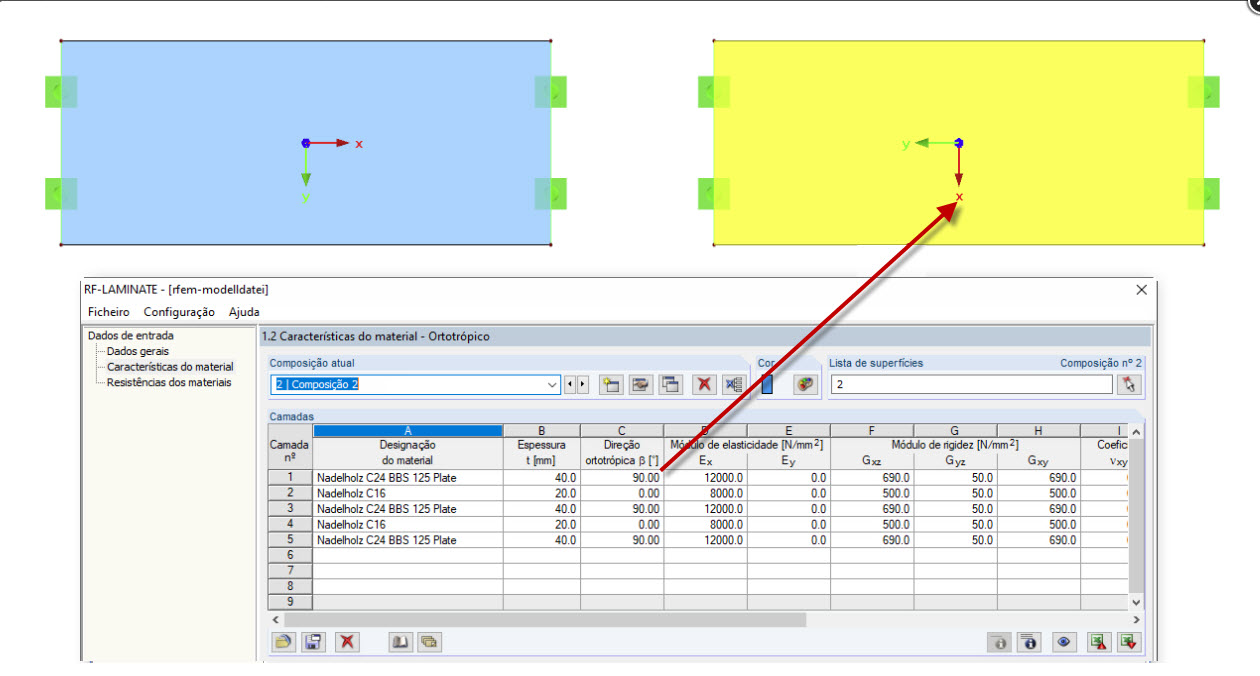Viewport: 1260px width, 676px height.
Task: Click the red X beside Composição 2
Action: 704,384
